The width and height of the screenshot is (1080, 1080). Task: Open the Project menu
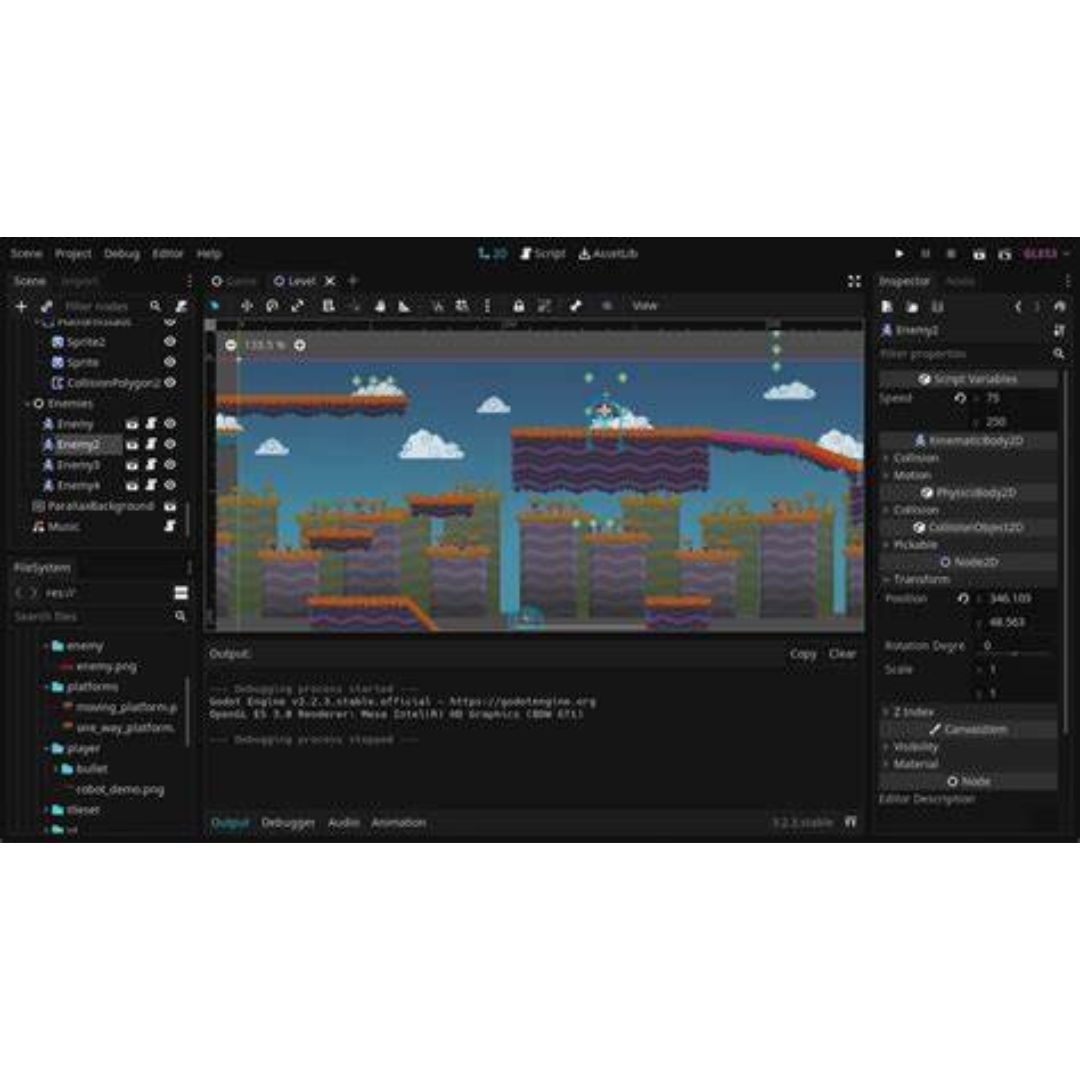click(73, 254)
